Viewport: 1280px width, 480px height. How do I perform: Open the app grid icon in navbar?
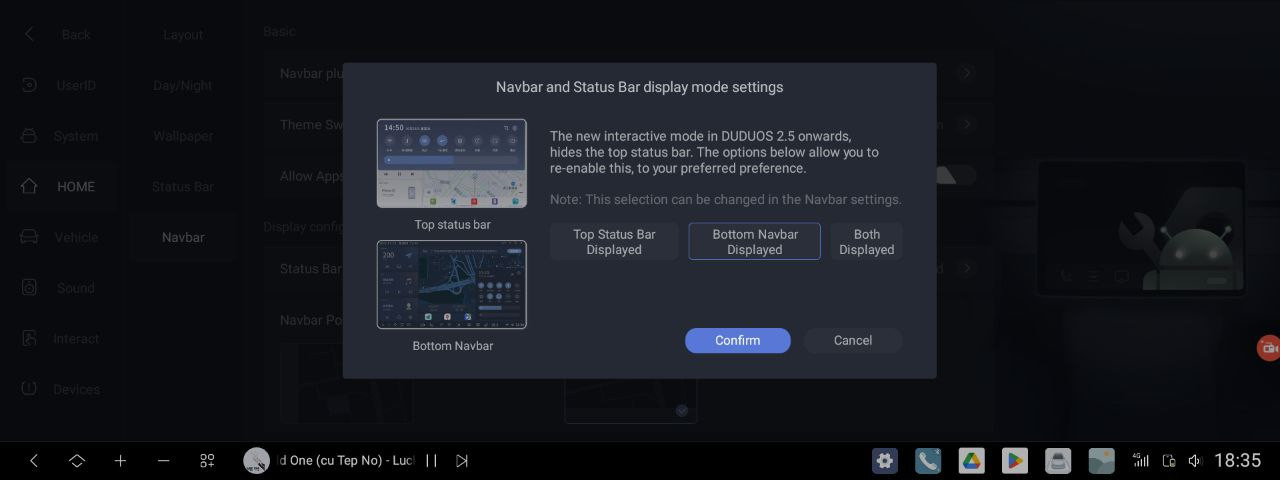207,461
